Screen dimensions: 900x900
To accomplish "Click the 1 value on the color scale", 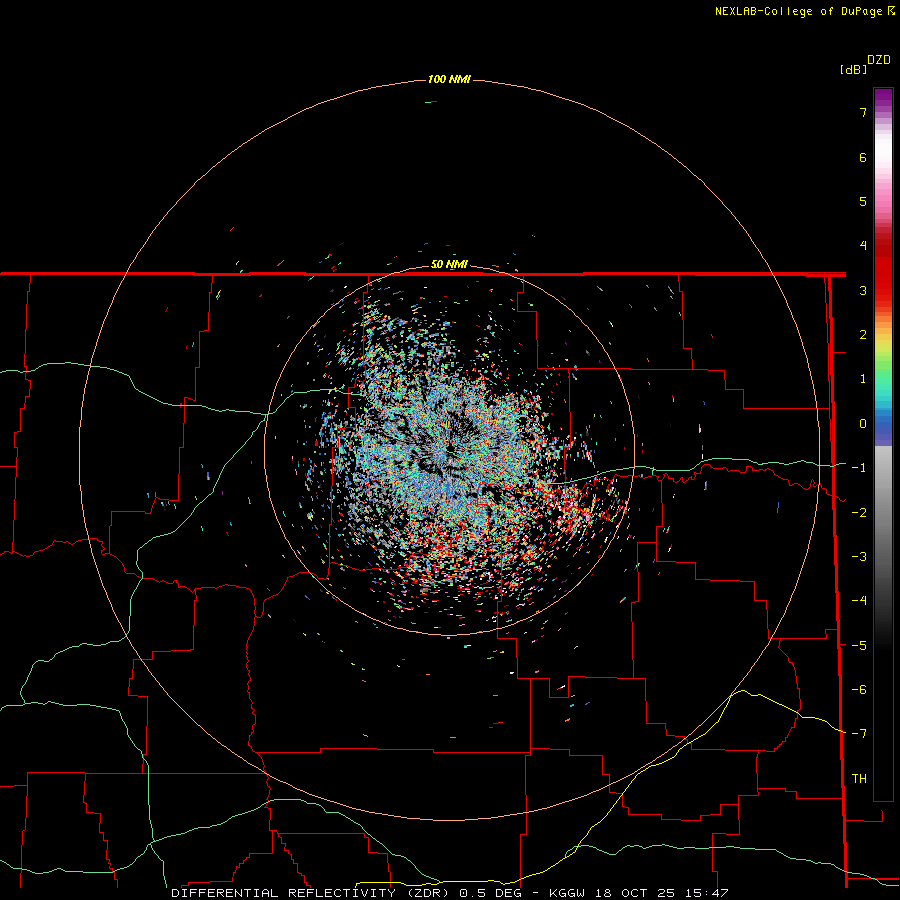I will tap(863, 379).
